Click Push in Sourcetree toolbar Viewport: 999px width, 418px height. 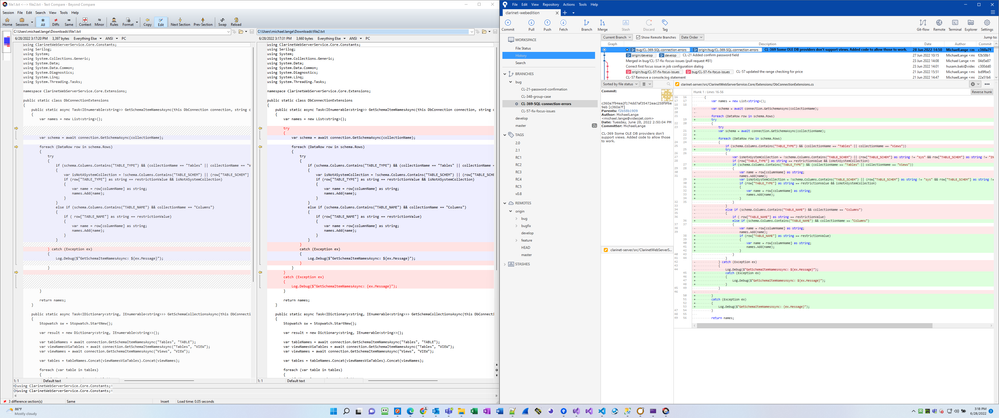pyautogui.click(x=547, y=25)
